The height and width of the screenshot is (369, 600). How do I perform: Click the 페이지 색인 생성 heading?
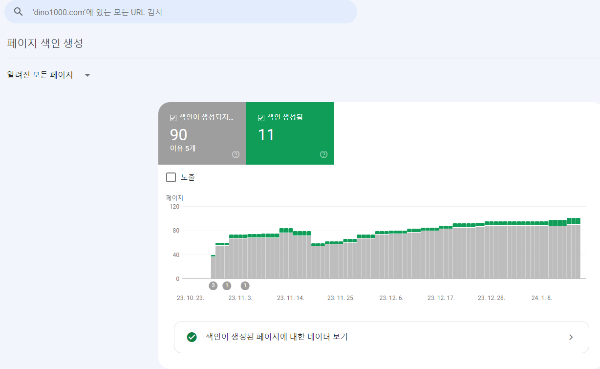click(45, 43)
